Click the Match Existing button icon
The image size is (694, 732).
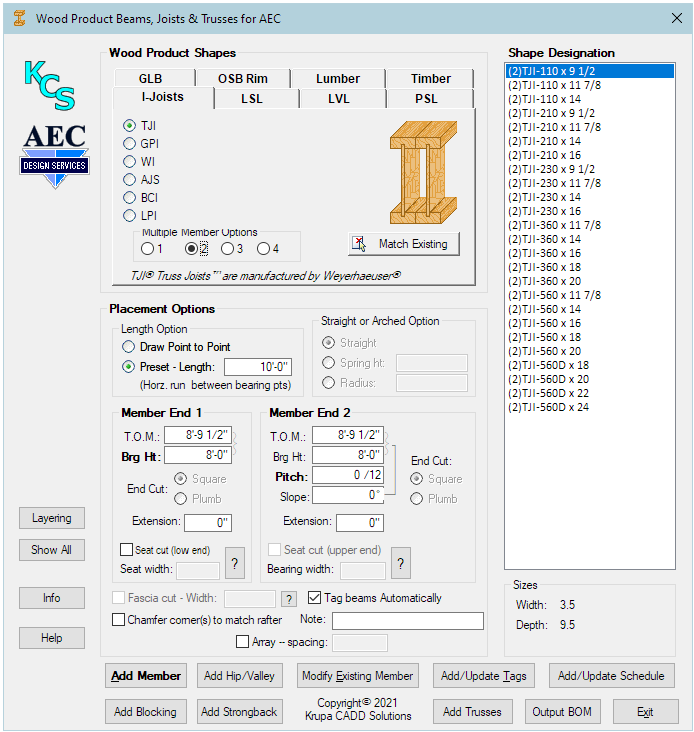pos(358,244)
